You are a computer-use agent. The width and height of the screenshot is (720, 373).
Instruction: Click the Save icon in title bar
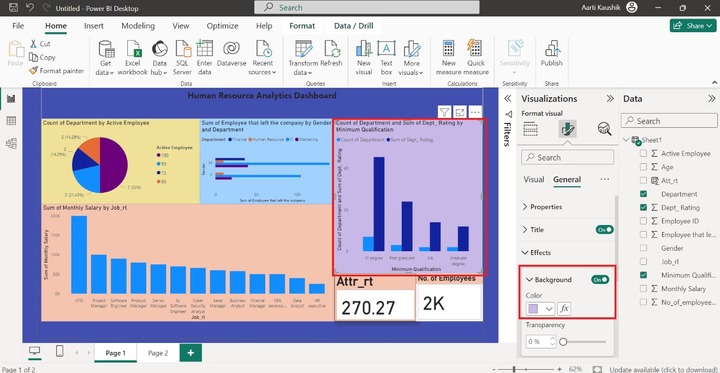tap(13, 8)
